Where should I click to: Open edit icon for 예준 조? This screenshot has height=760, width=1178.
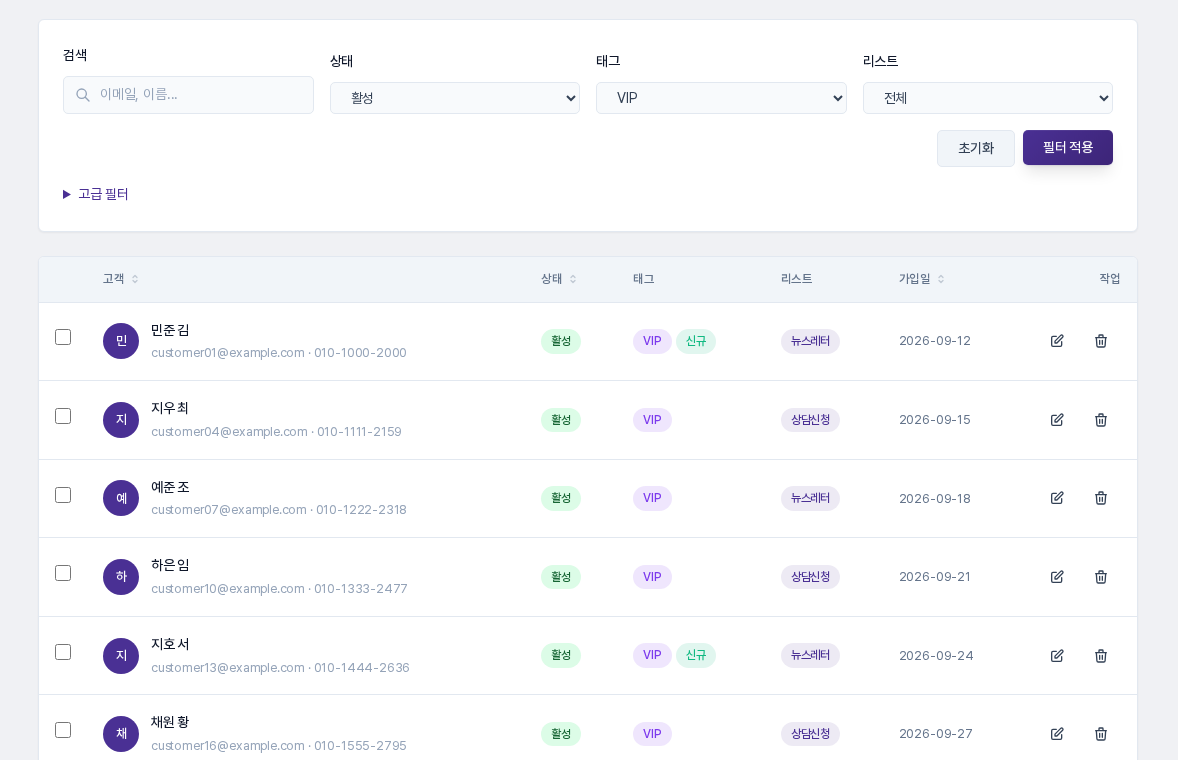tap(1057, 498)
